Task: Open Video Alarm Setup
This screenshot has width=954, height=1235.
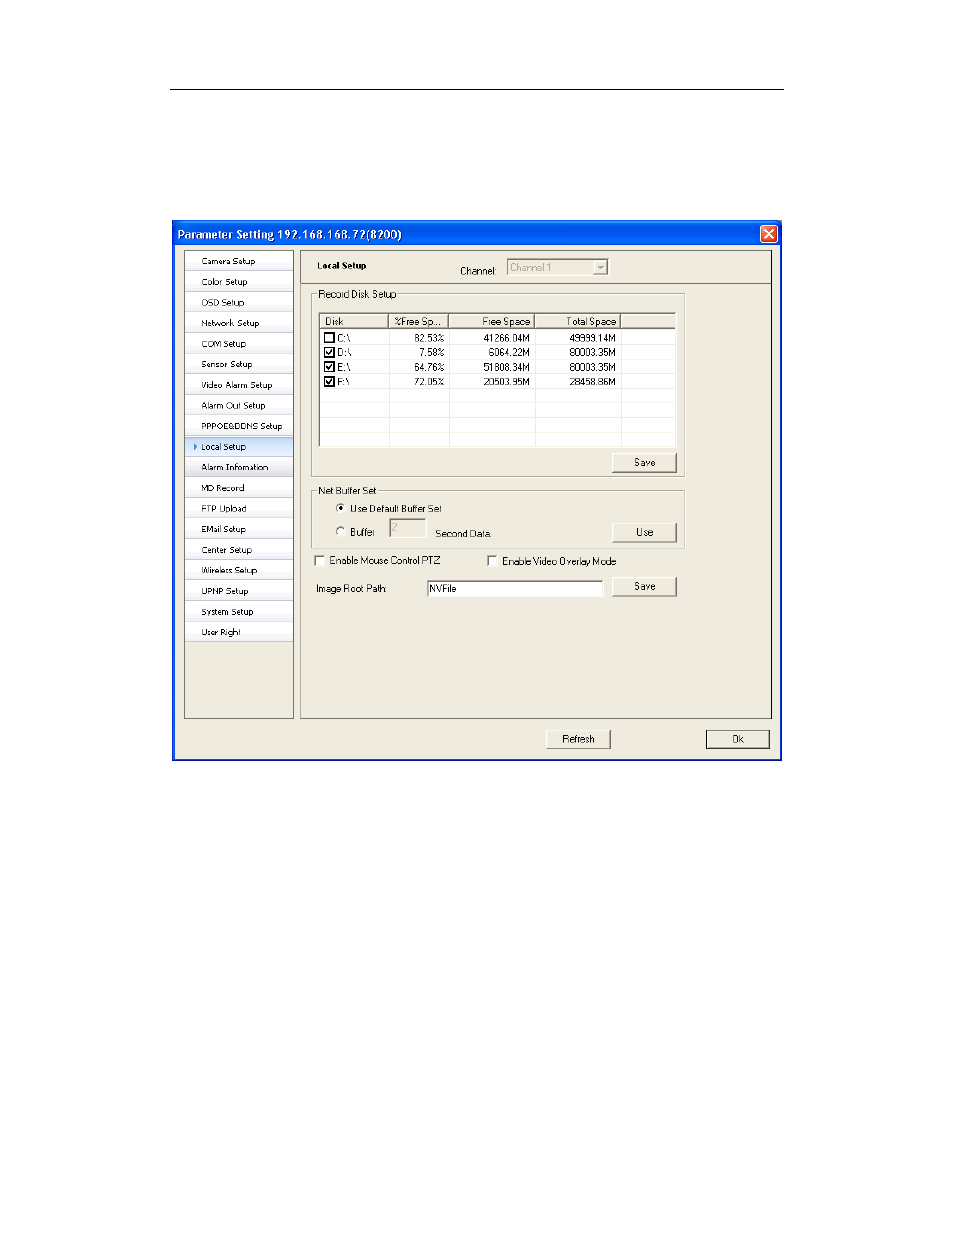Action: (239, 385)
